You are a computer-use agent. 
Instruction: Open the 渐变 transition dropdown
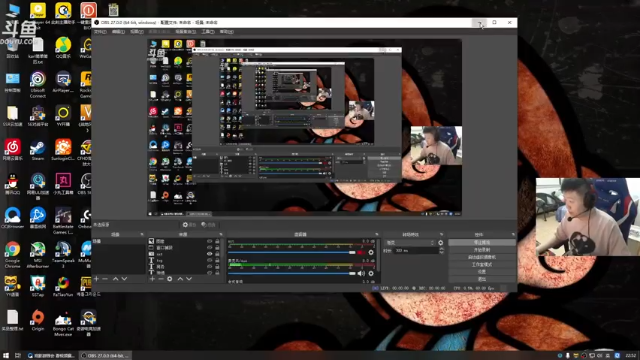410,243
